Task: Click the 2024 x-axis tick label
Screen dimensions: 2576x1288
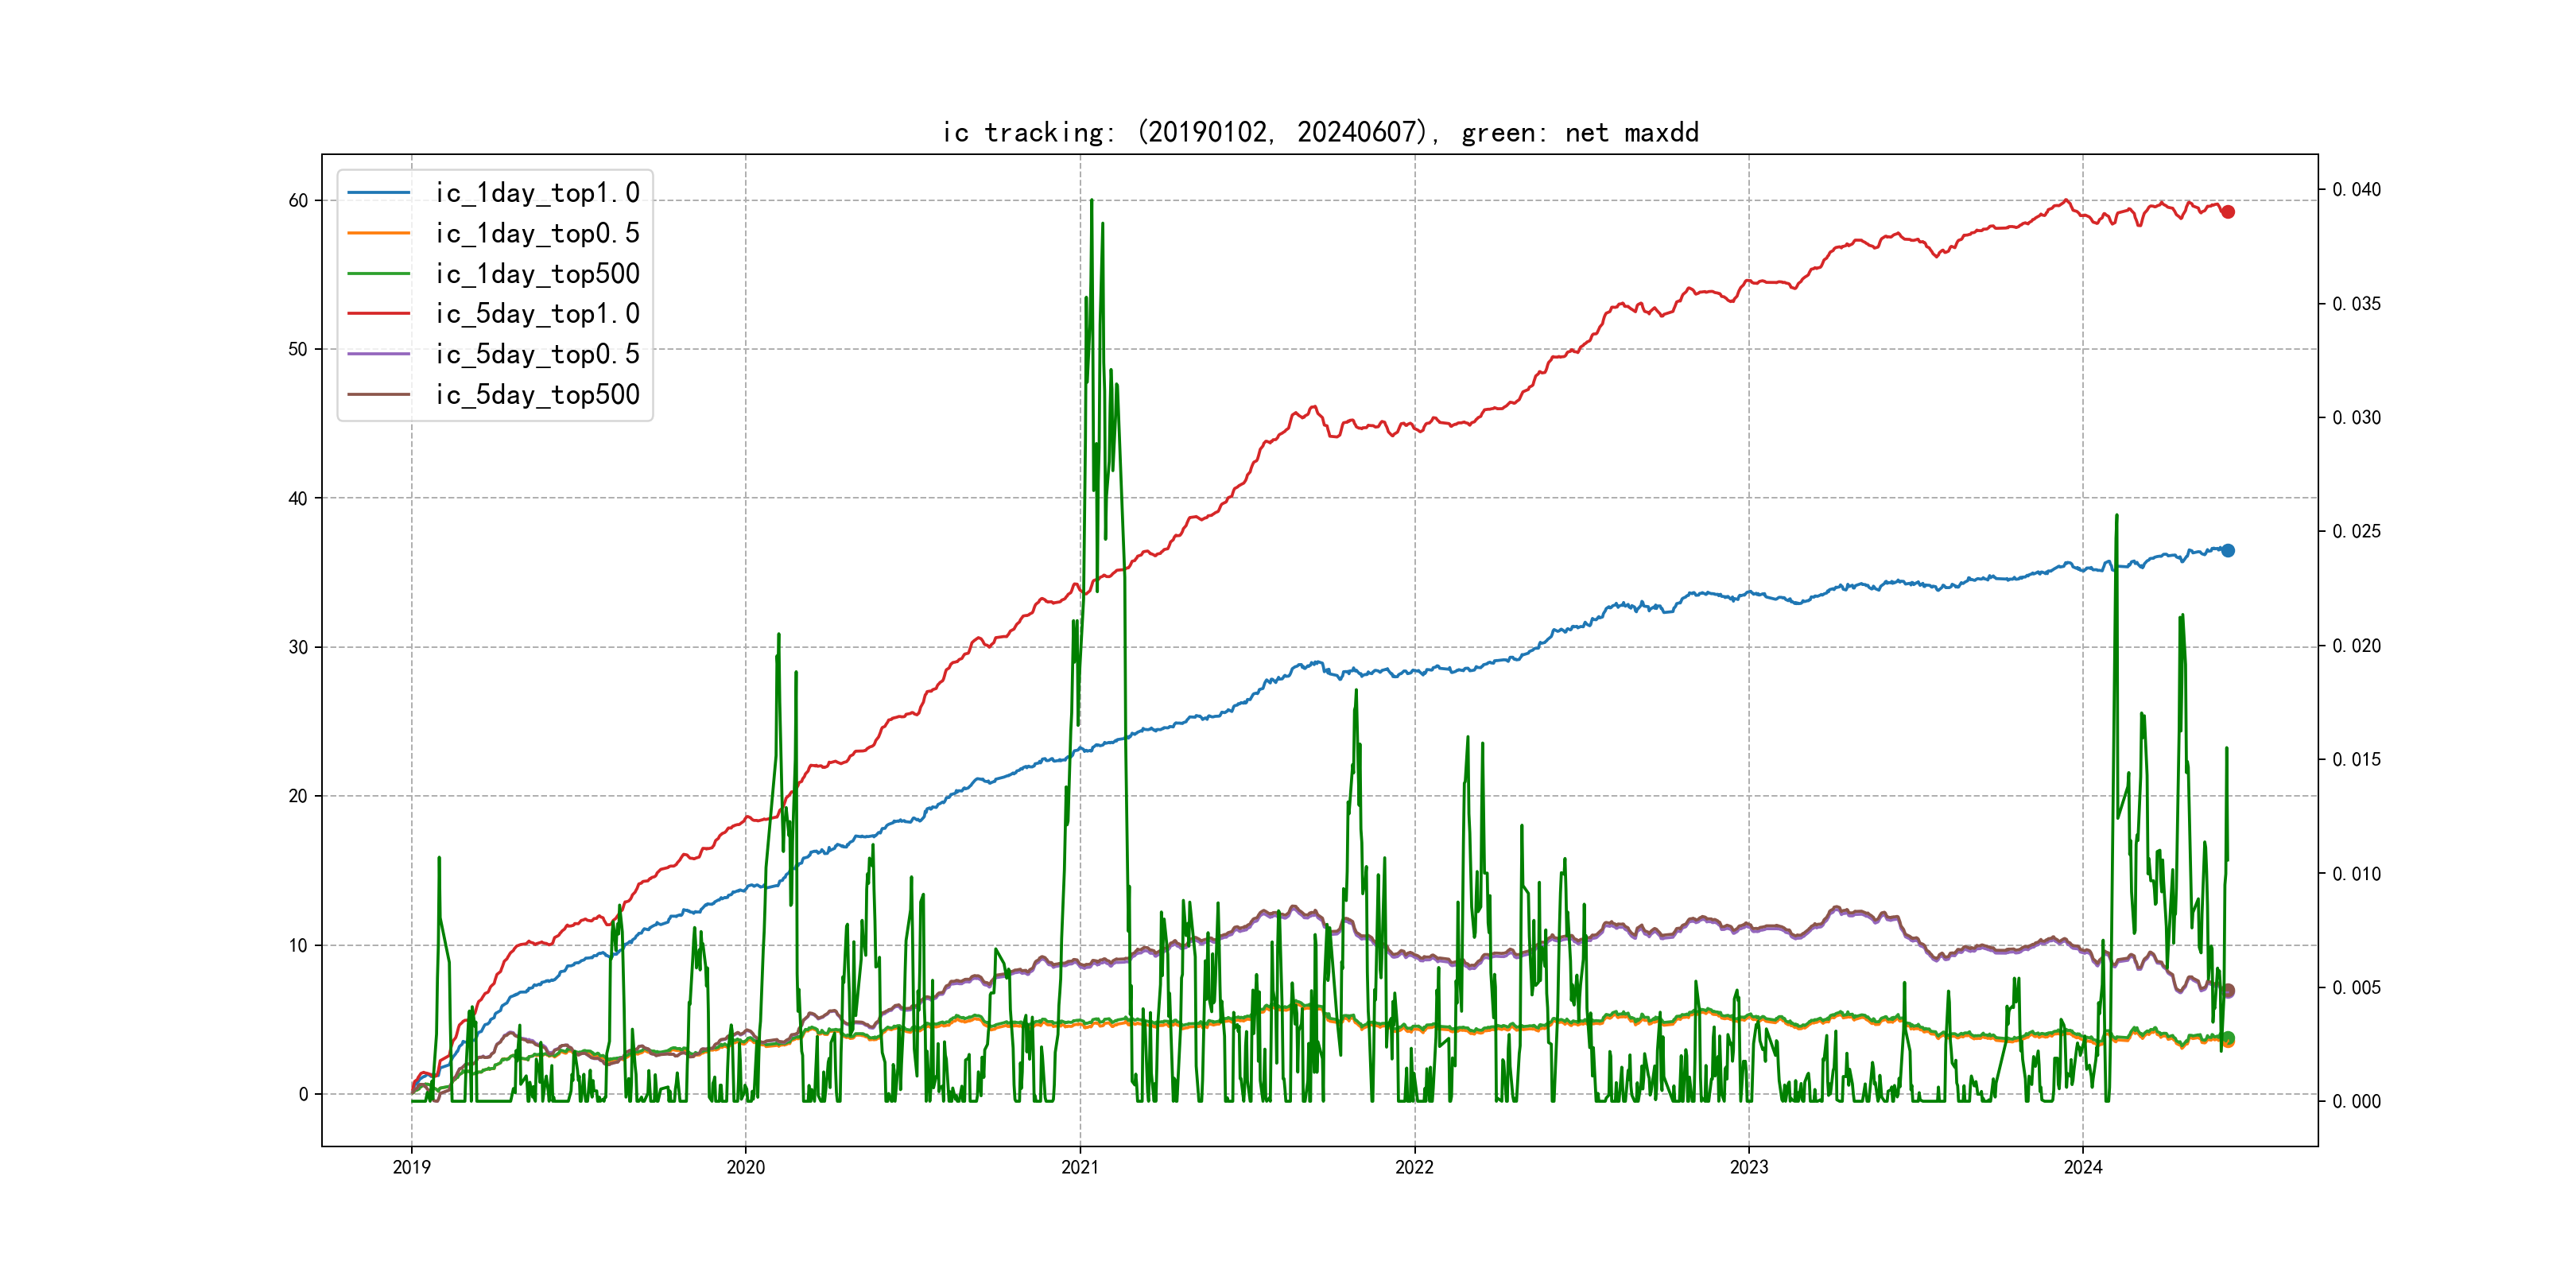Action: click(x=2083, y=1167)
